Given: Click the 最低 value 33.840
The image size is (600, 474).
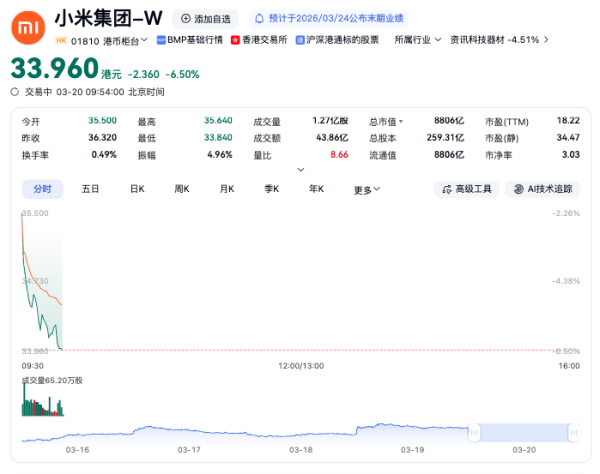Looking at the screenshot, I should [218, 137].
